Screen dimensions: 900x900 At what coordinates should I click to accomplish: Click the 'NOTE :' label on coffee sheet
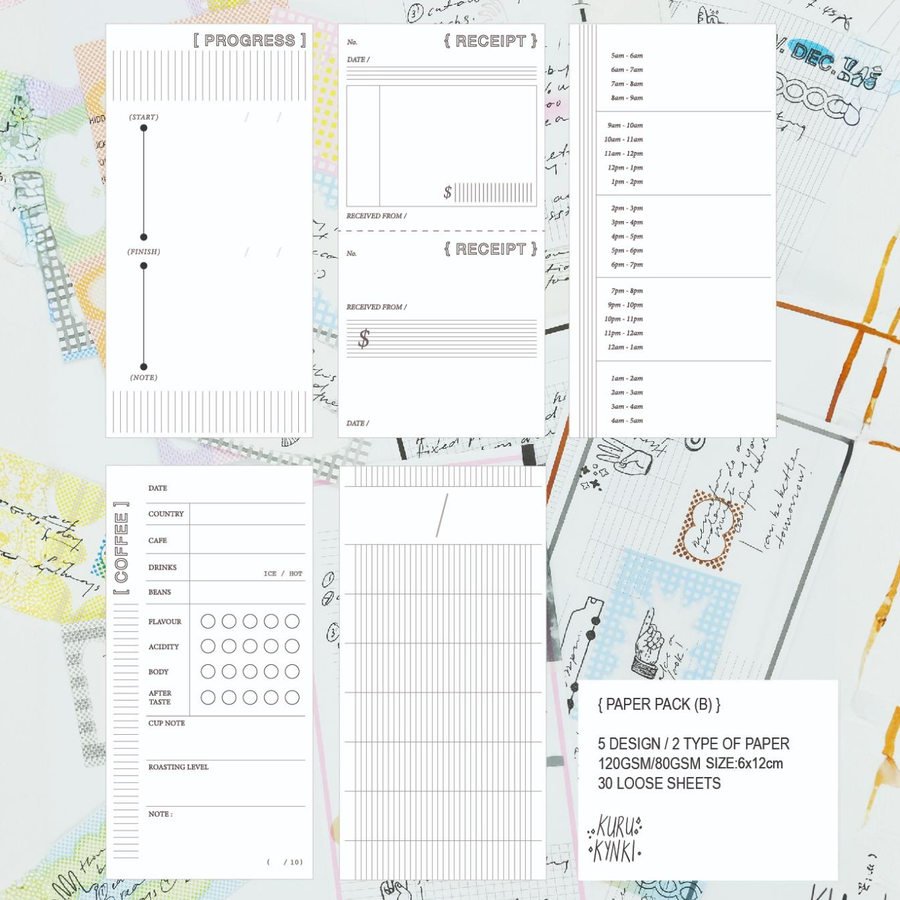pos(160,814)
